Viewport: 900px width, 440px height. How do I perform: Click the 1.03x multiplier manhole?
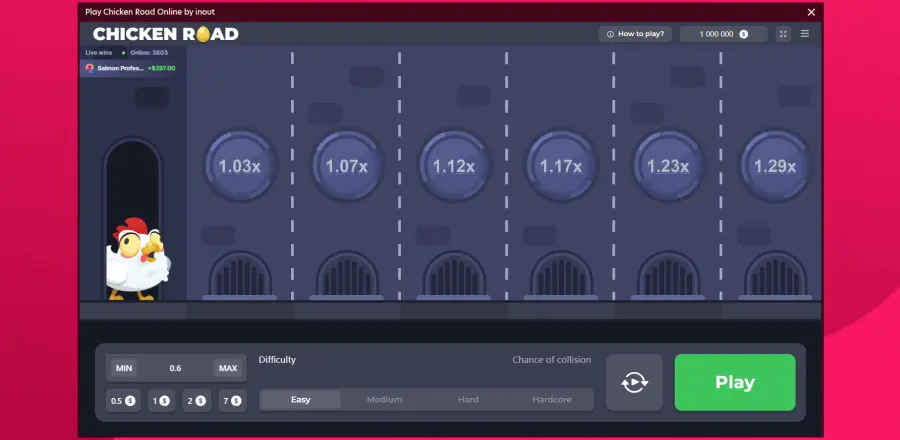240,166
